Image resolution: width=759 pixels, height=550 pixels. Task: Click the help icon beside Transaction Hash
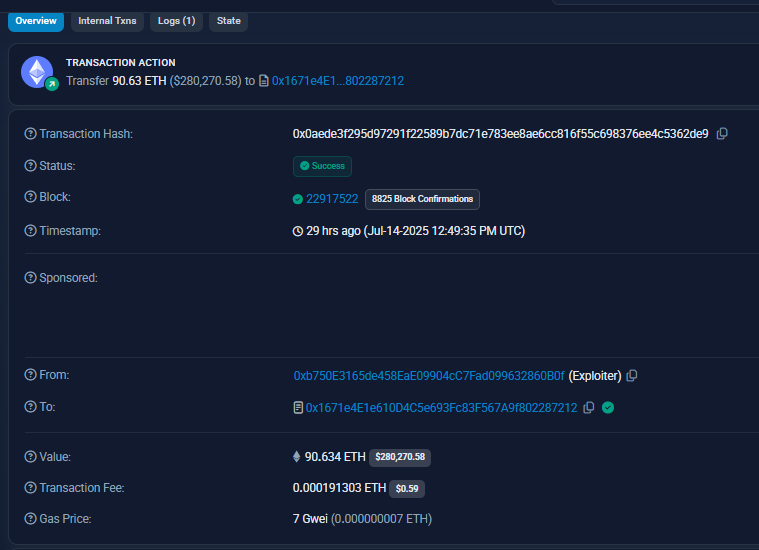click(30, 134)
